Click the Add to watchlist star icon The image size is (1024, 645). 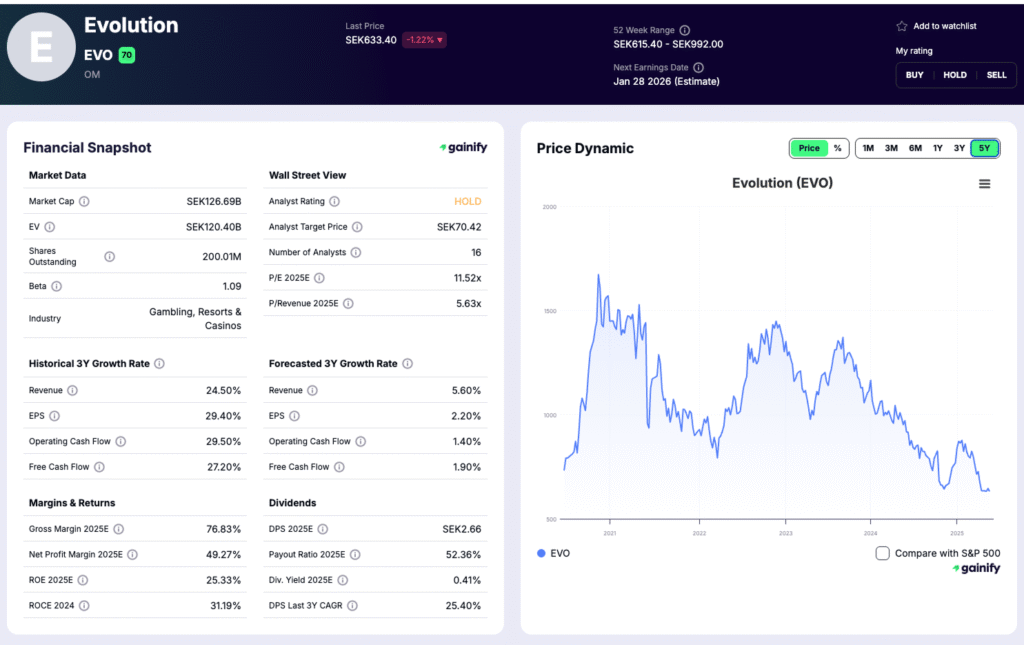[x=901, y=26]
